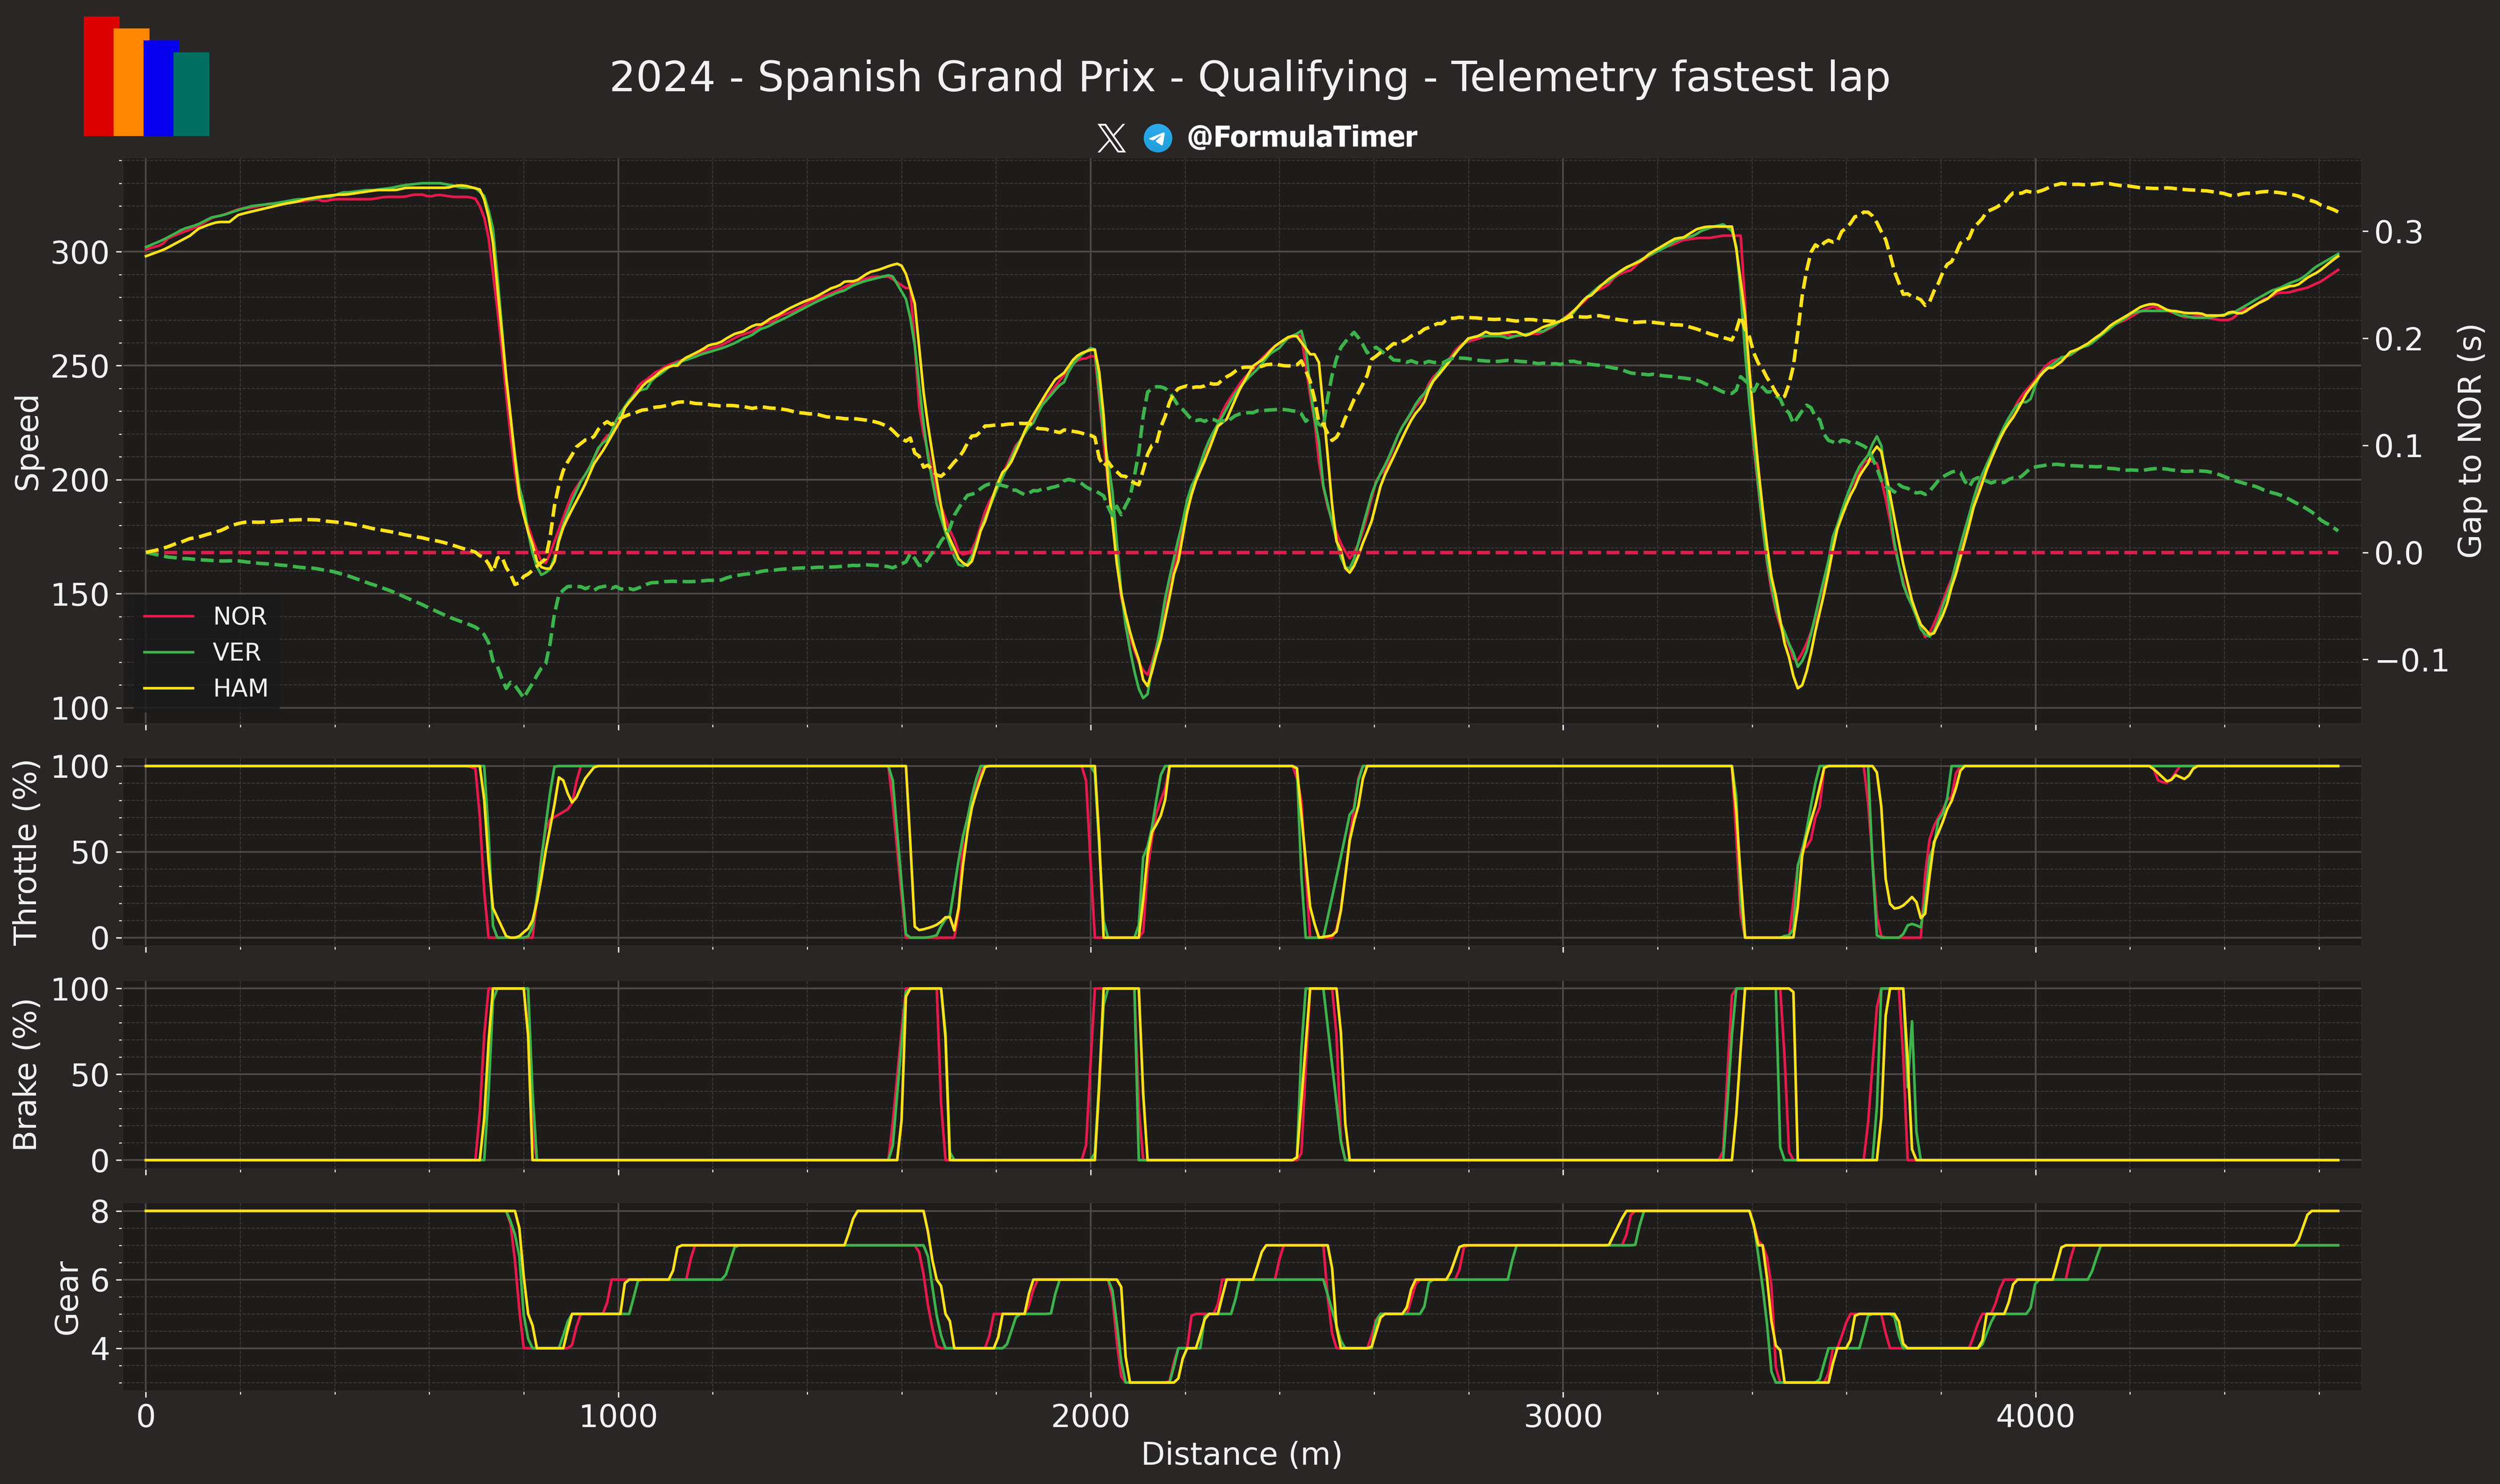Viewport: 2500px width, 1484px height.
Task: Select the VER legend label
Action: [x=237, y=652]
